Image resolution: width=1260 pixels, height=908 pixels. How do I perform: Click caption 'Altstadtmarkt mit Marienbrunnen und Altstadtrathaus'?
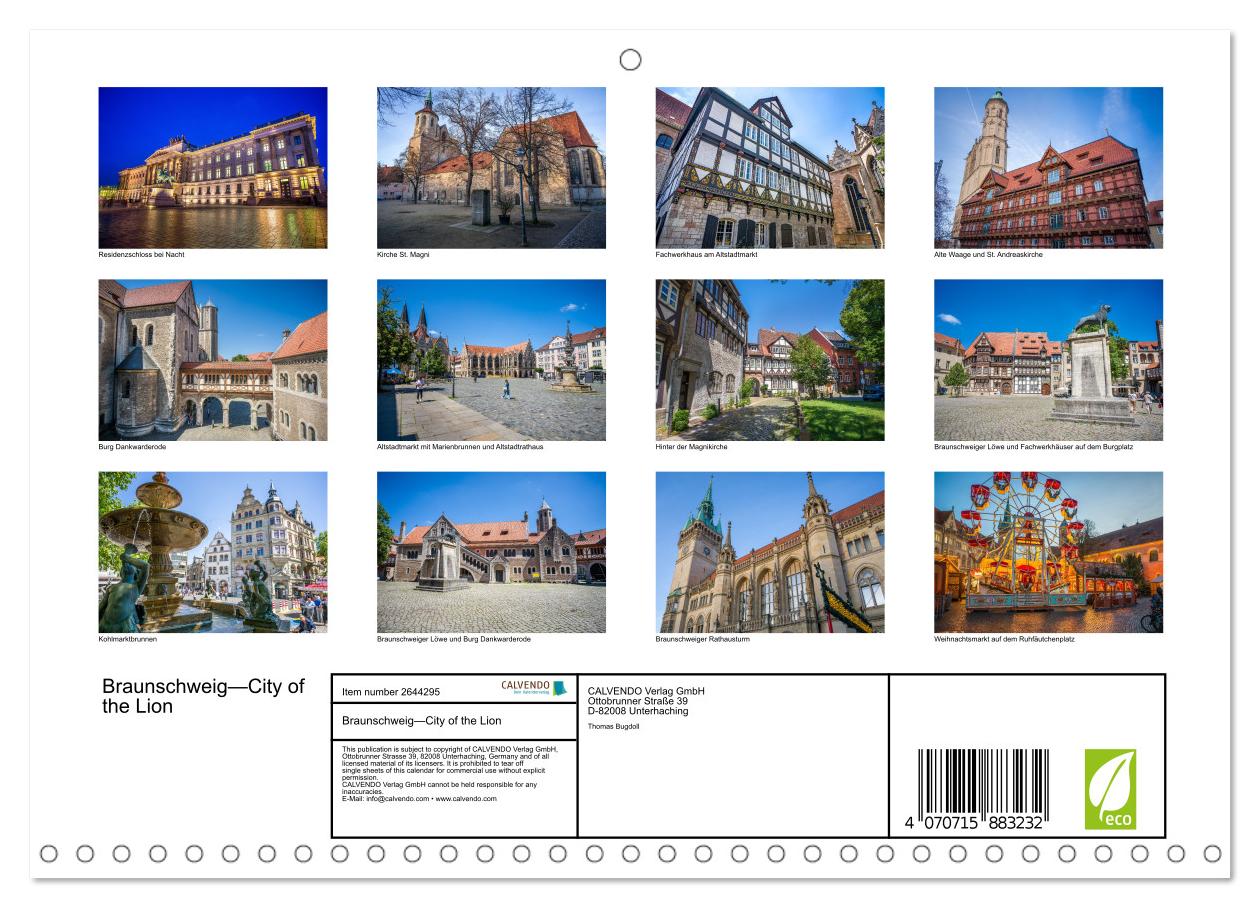(460, 446)
